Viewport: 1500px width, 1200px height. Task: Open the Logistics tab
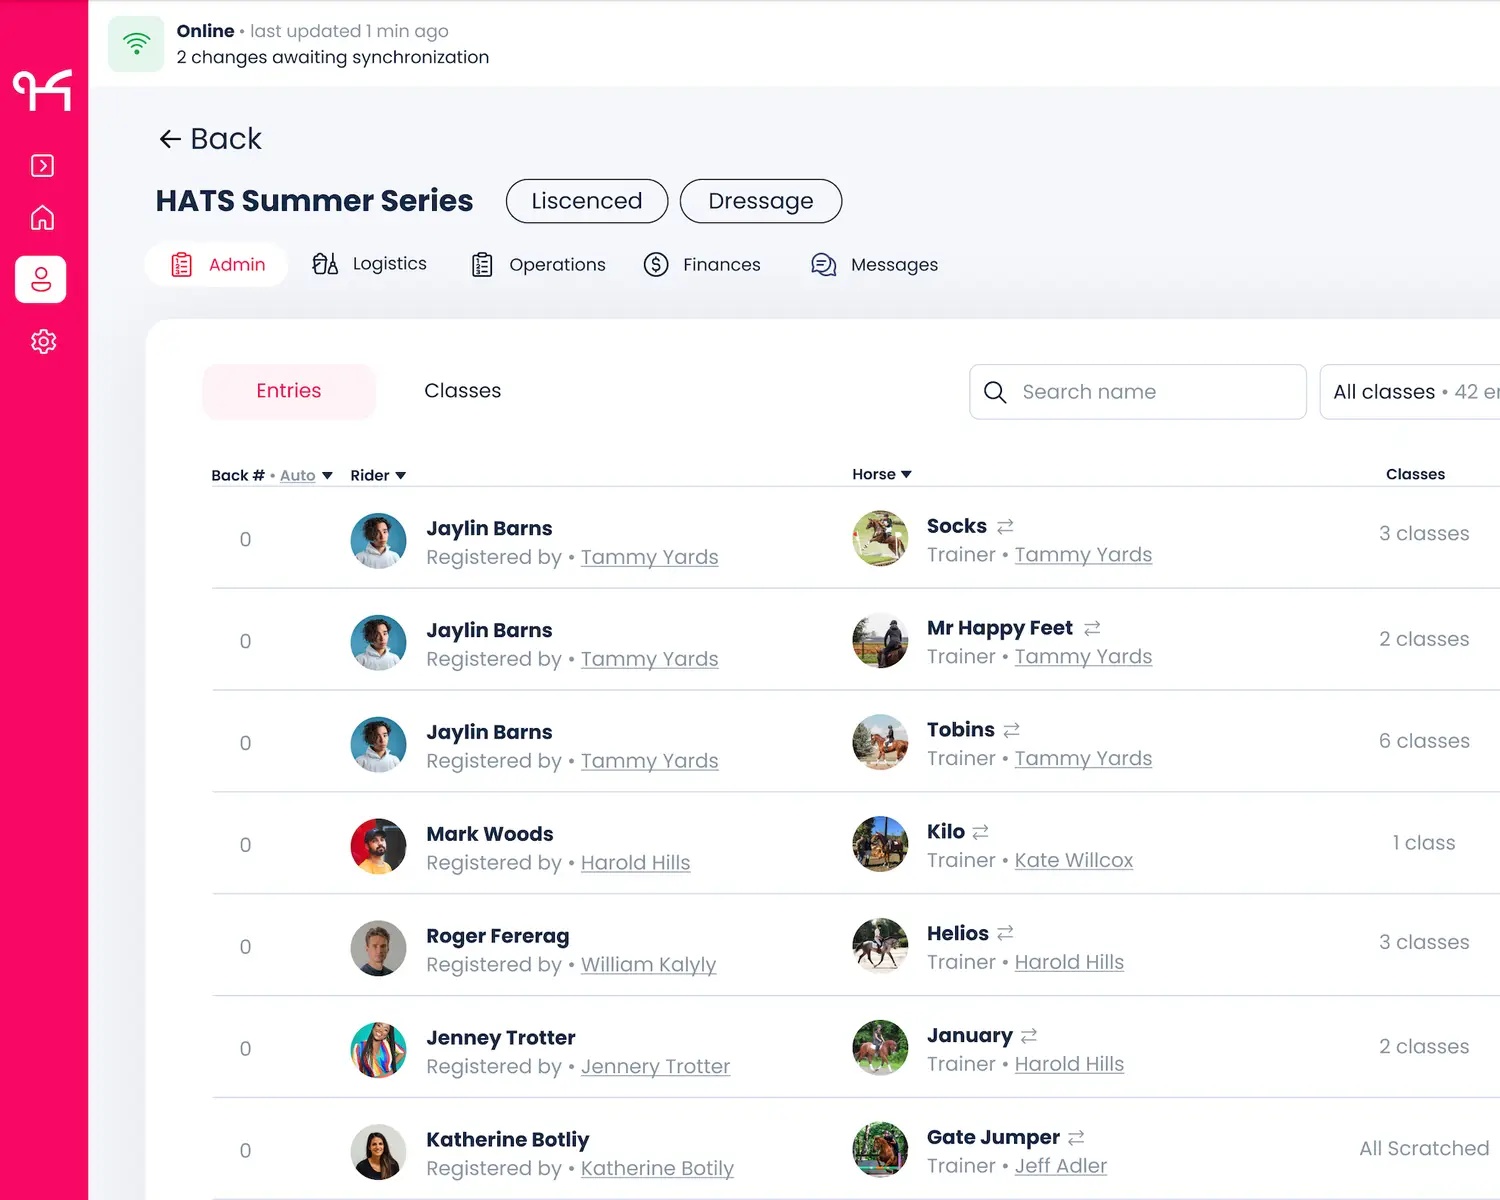[369, 264]
